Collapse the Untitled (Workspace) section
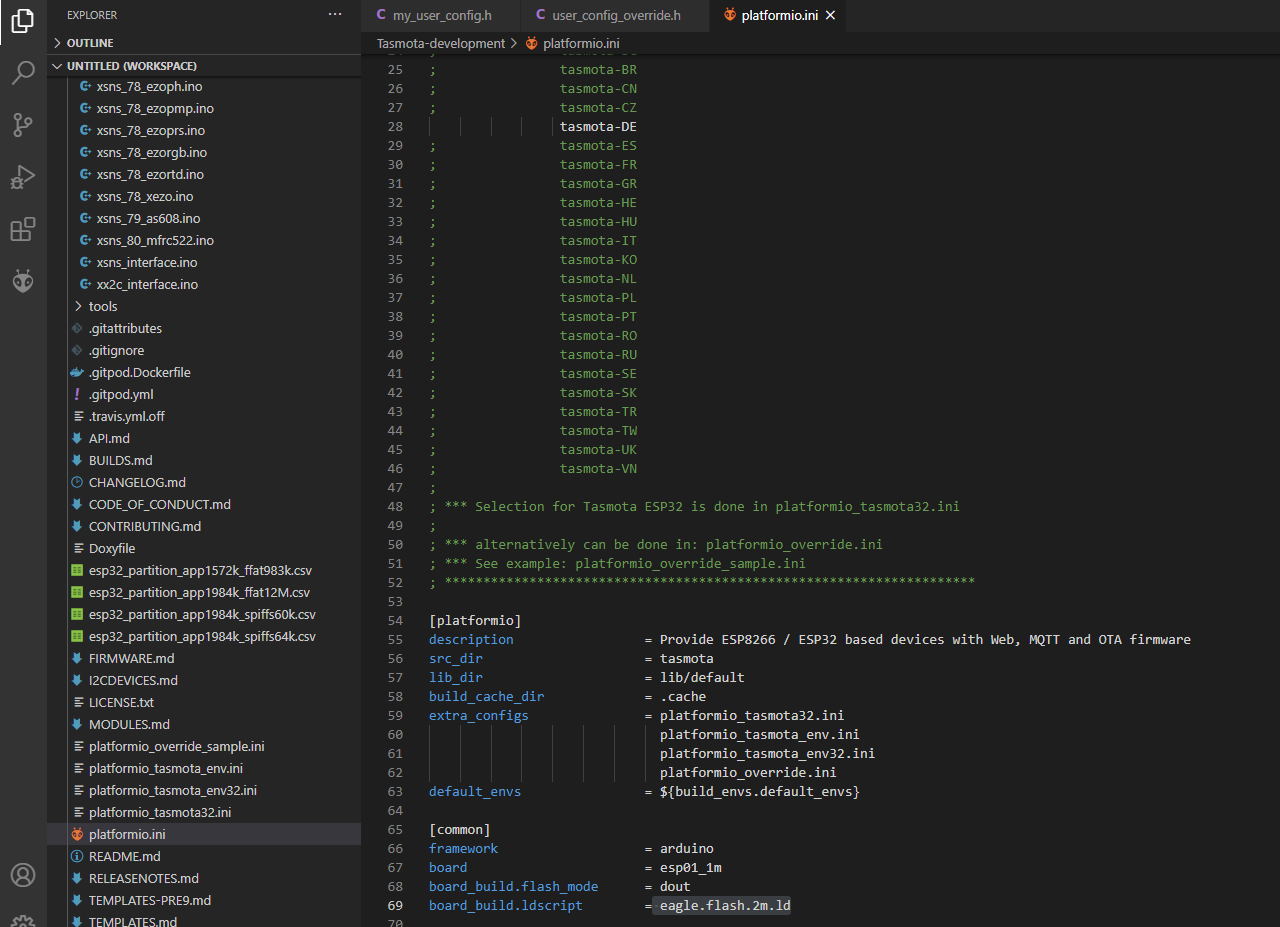 [204, 65]
